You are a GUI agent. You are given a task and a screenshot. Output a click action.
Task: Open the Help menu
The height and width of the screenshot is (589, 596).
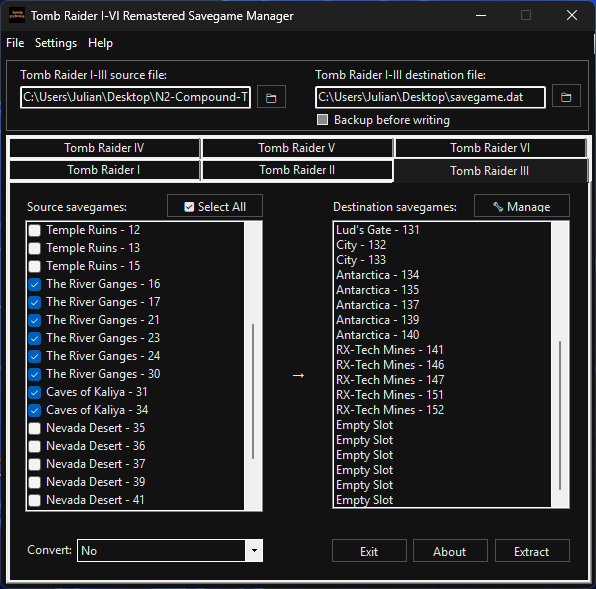100,43
